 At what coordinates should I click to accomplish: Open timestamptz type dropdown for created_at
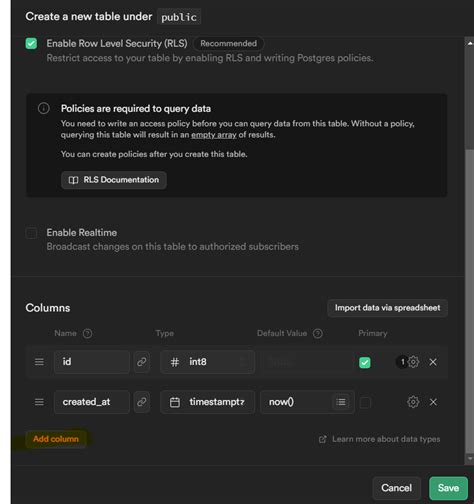207,402
